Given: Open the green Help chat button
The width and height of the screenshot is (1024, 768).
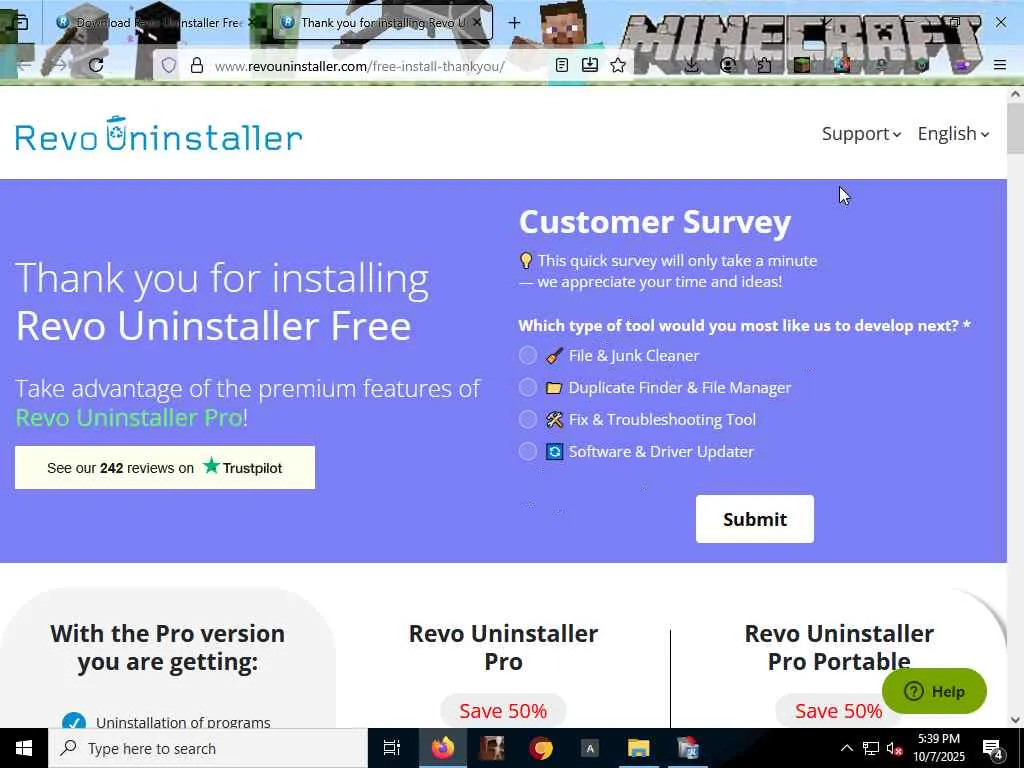Looking at the screenshot, I should (934, 691).
